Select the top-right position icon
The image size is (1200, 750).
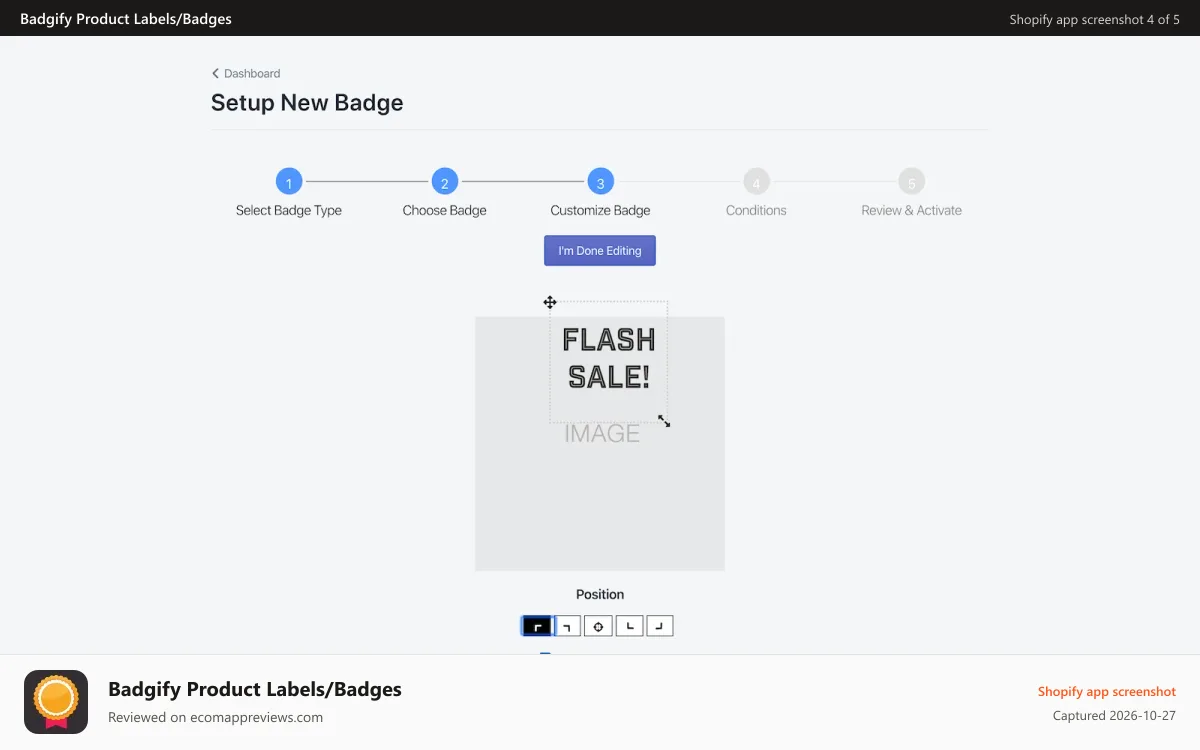pos(567,626)
